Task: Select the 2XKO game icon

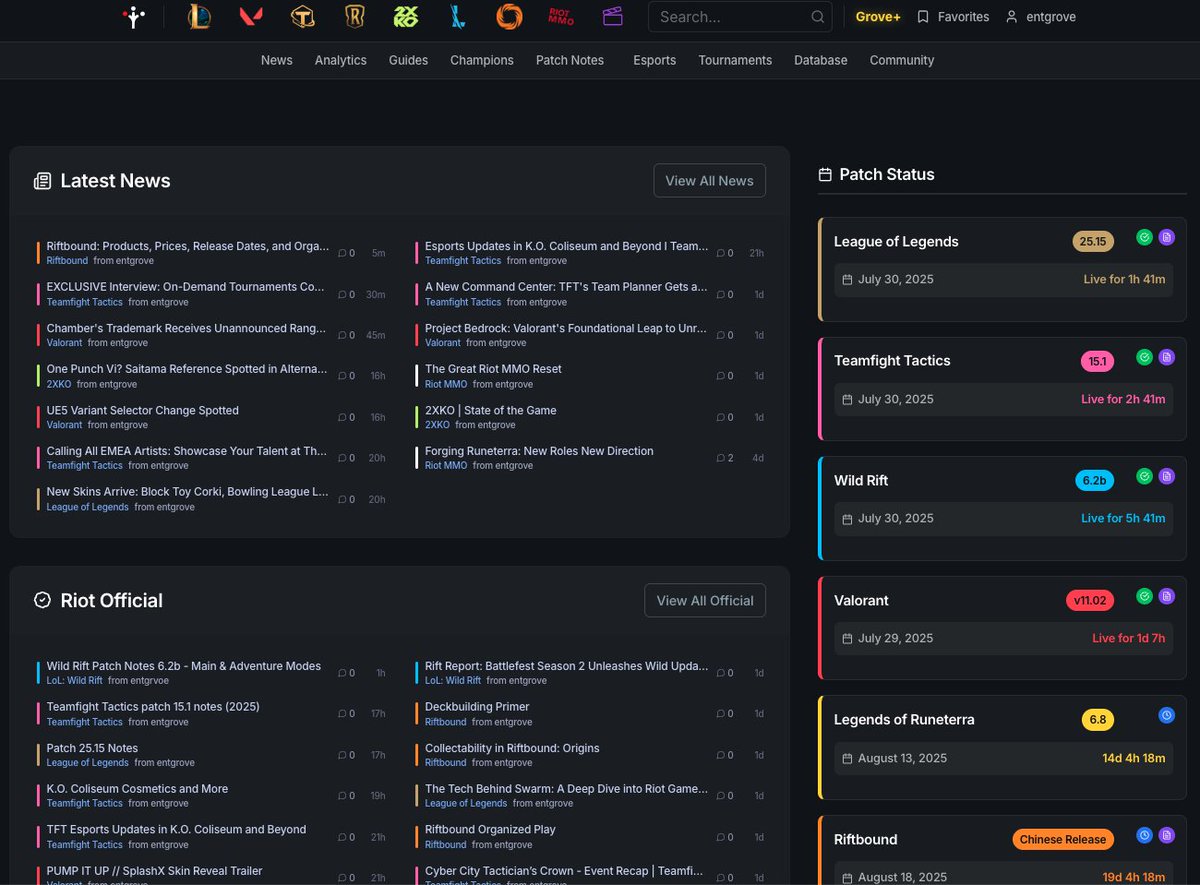Action: pos(406,17)
